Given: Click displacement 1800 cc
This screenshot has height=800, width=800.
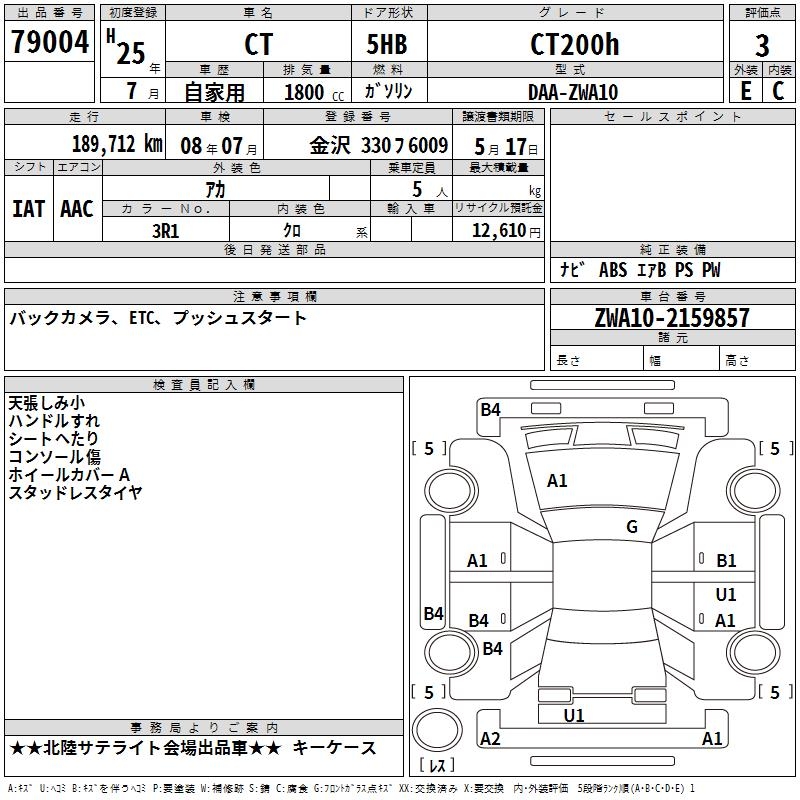Looking at the screenshot, I should tap(314, 92).
